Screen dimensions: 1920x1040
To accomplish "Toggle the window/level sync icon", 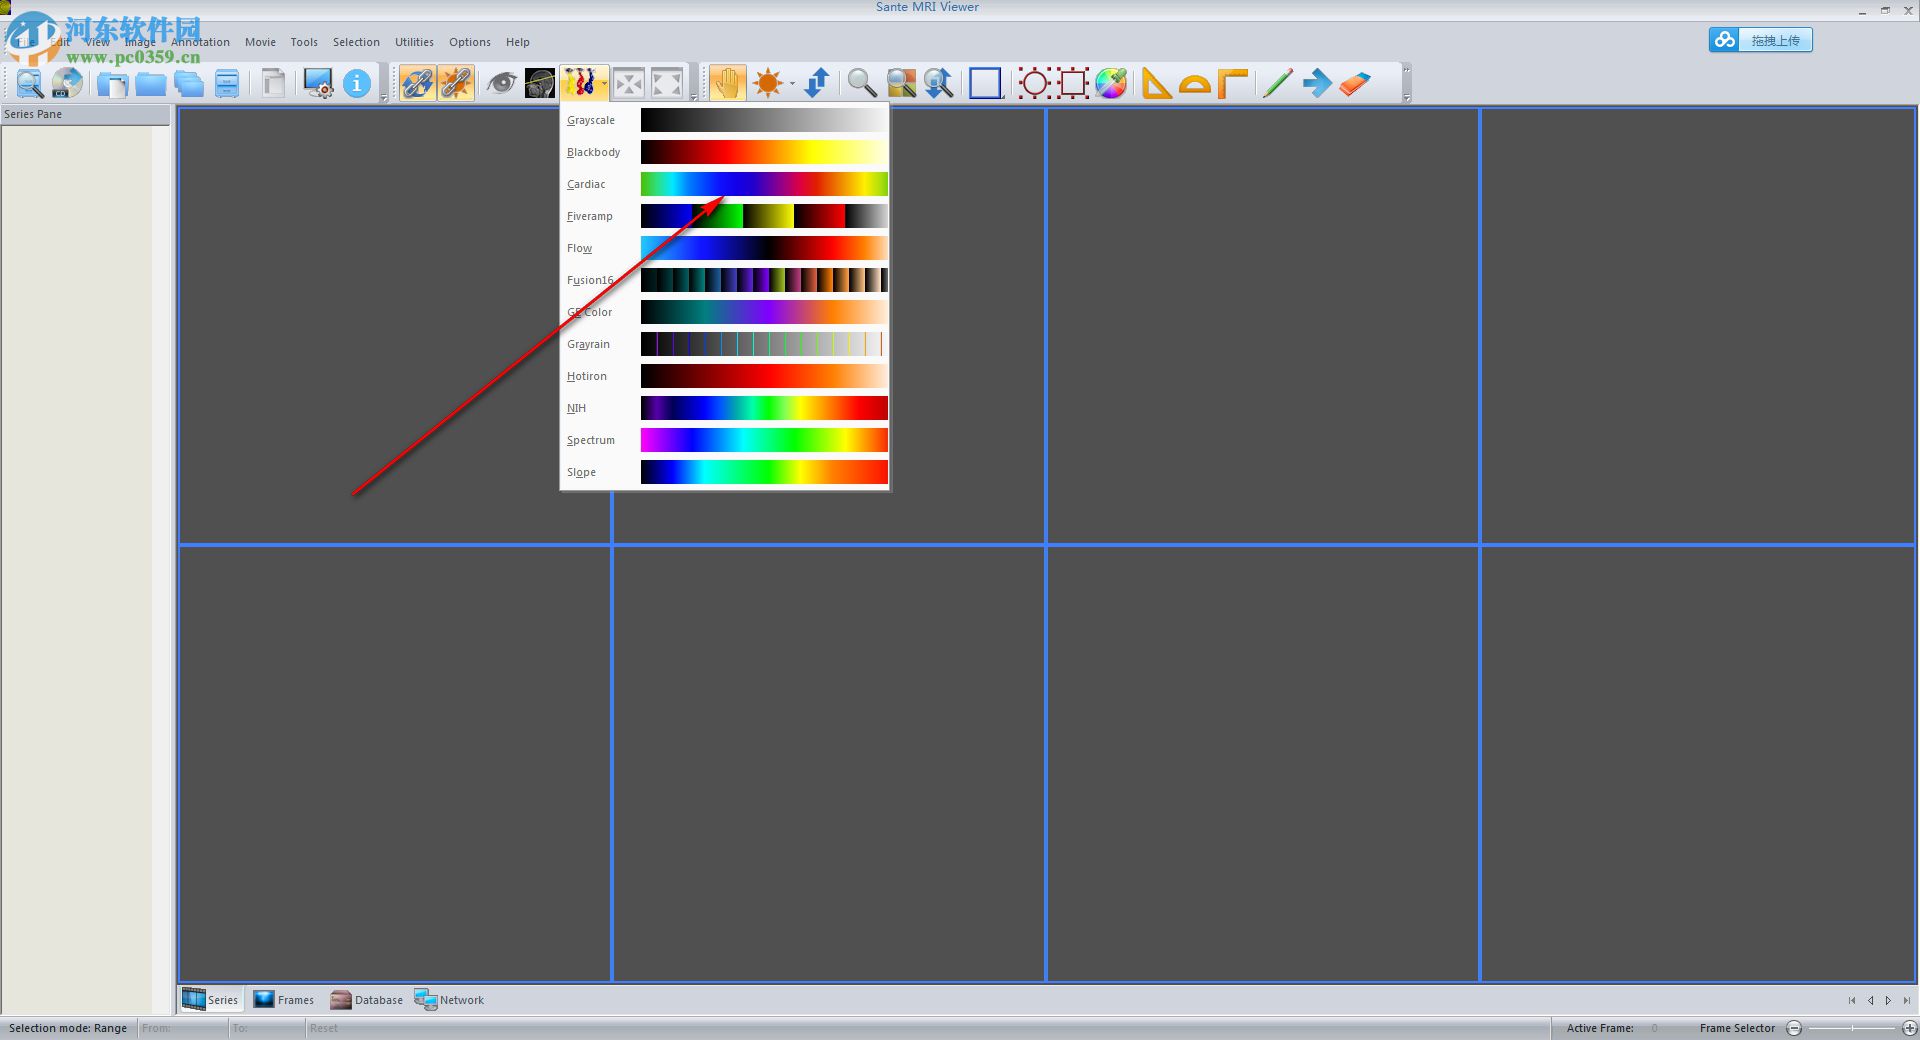I will click(x=456, y=83).
